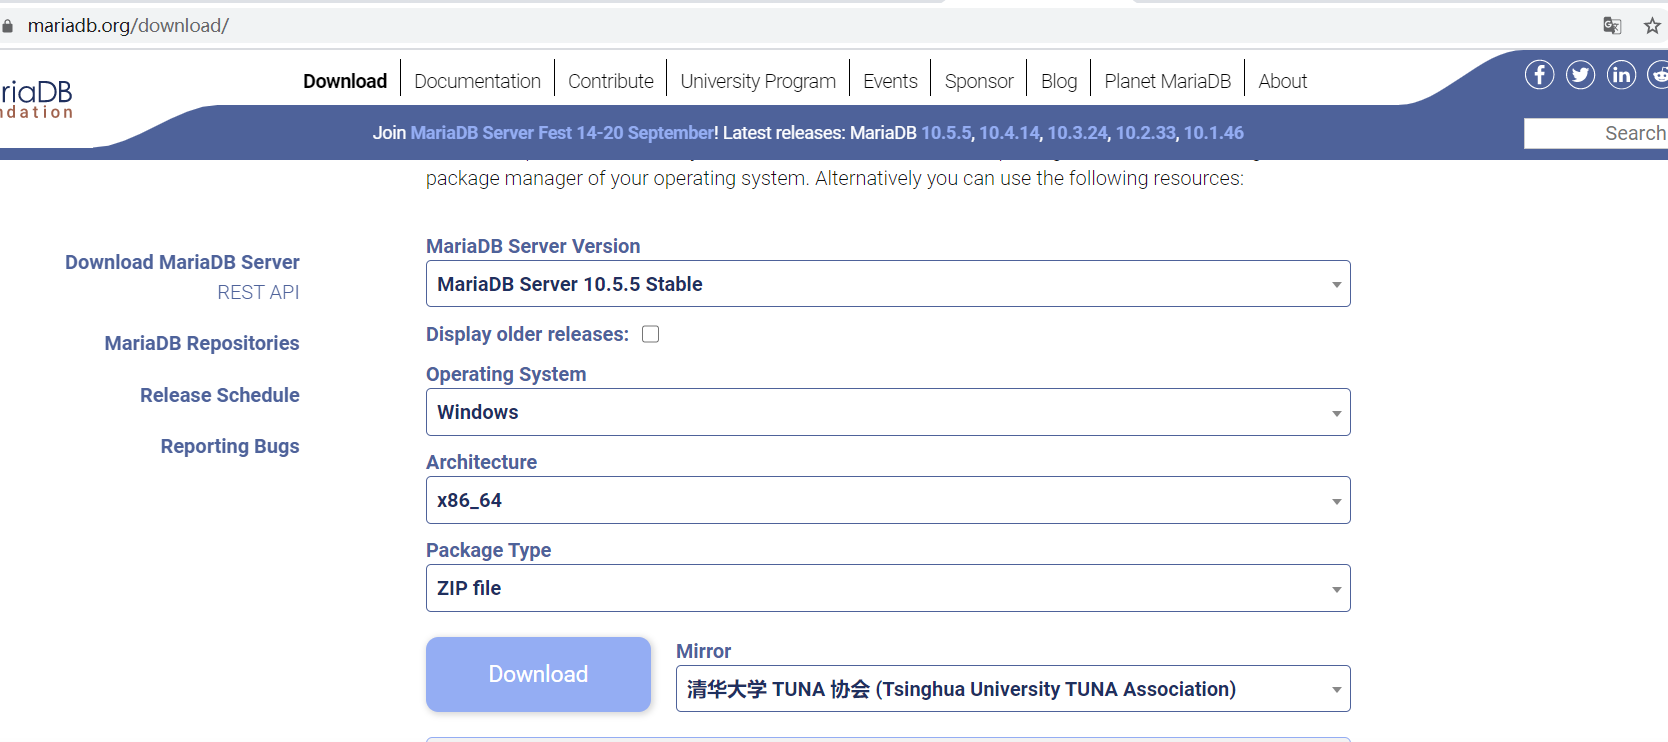Open the 10.4.14 release link
Screen dimensions: 1668x742
point(1009,133)
